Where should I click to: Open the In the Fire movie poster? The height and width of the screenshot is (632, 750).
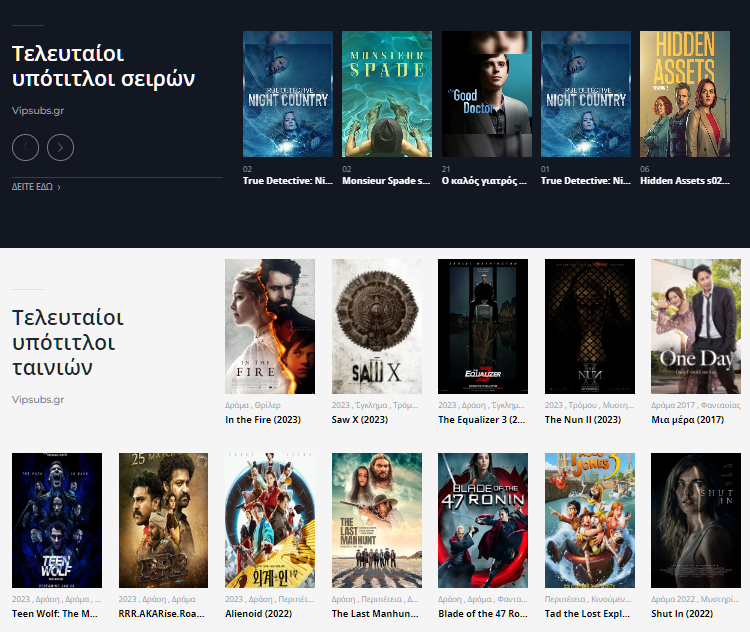coord(270,326)
